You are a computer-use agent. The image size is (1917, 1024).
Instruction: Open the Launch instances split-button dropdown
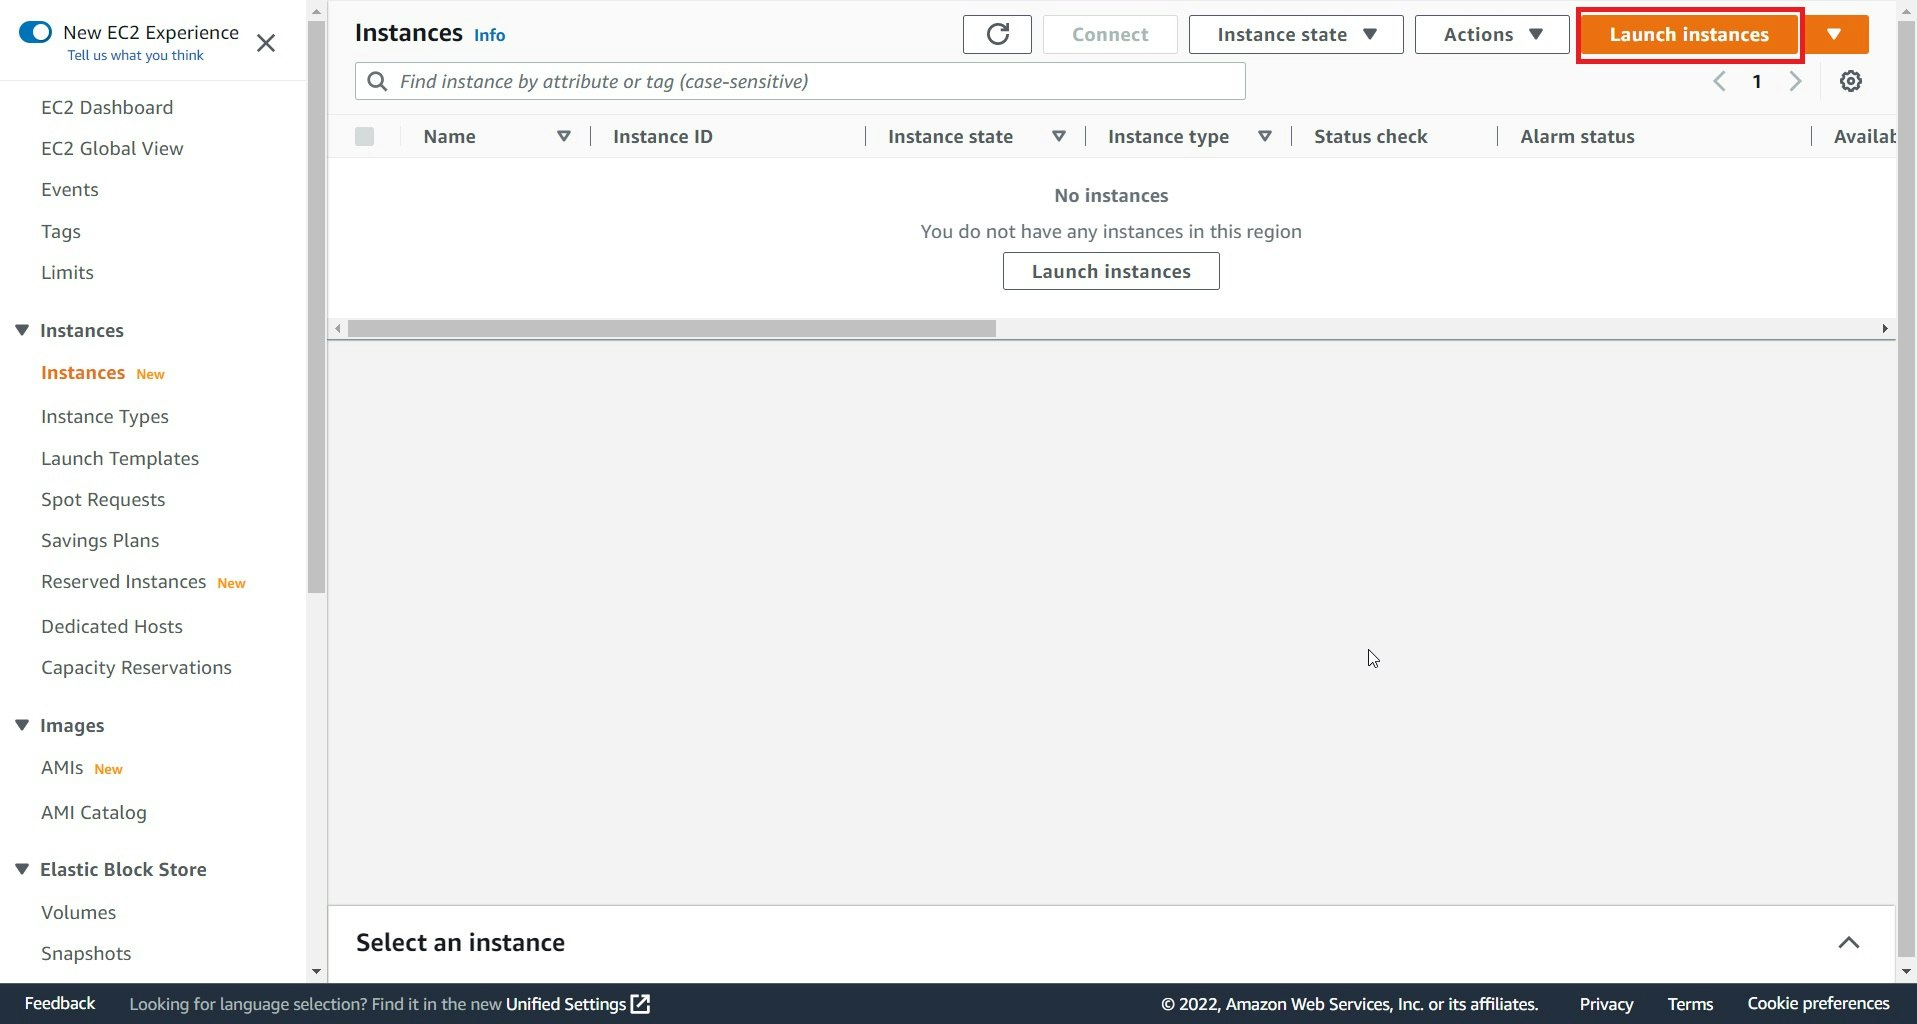pos(1836,34)
